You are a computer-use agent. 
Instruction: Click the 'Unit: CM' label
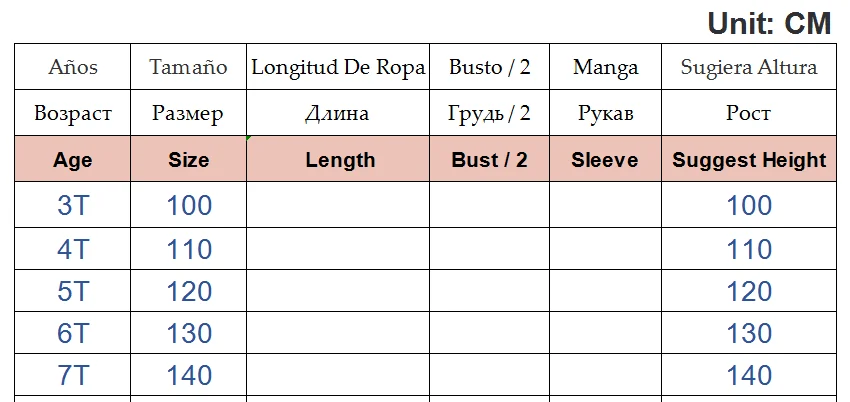click(769, 23)
